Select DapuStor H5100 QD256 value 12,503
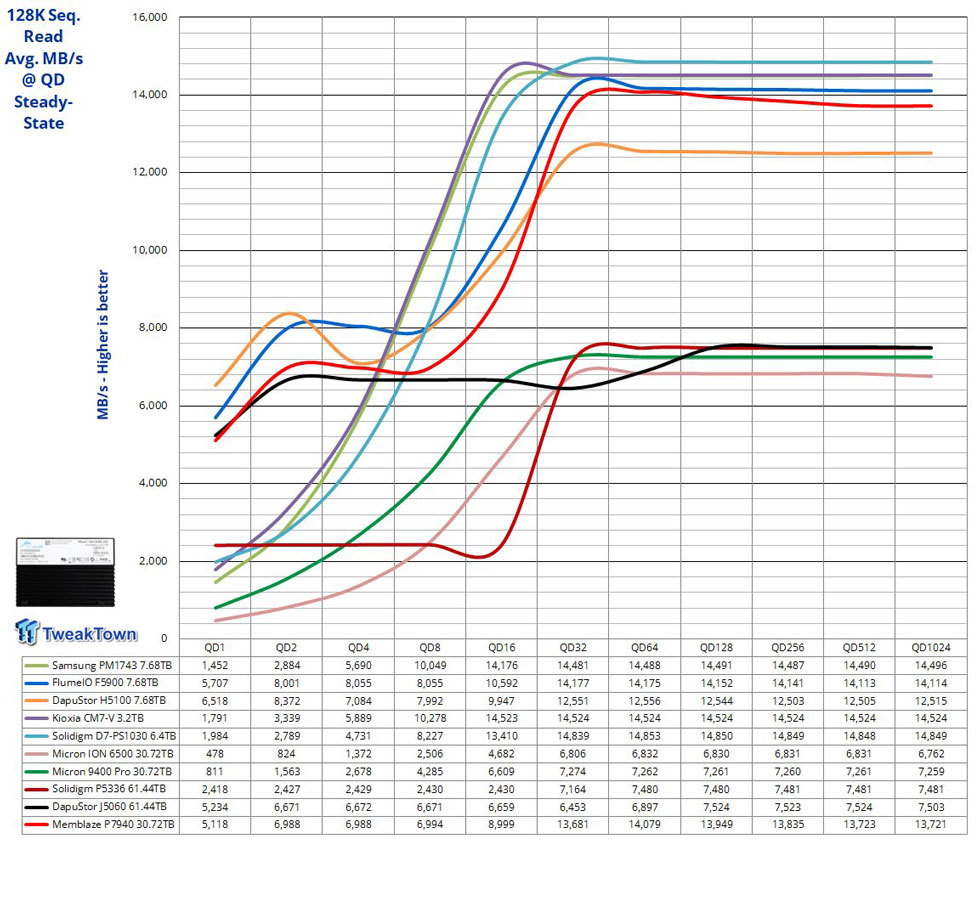Image resolution: width=980 pixels, height=898 pixels. pyautogui.click(x=788, y=701)
